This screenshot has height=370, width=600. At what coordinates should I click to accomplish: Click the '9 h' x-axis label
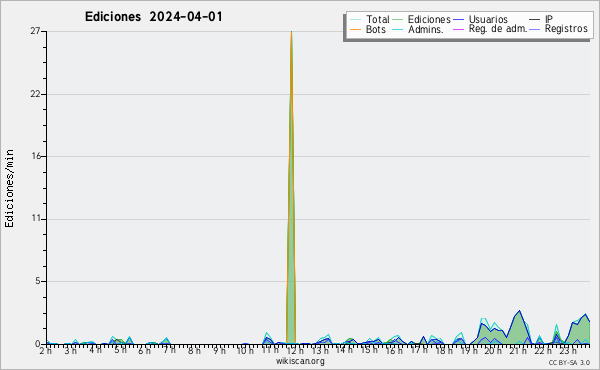point(219,350)
